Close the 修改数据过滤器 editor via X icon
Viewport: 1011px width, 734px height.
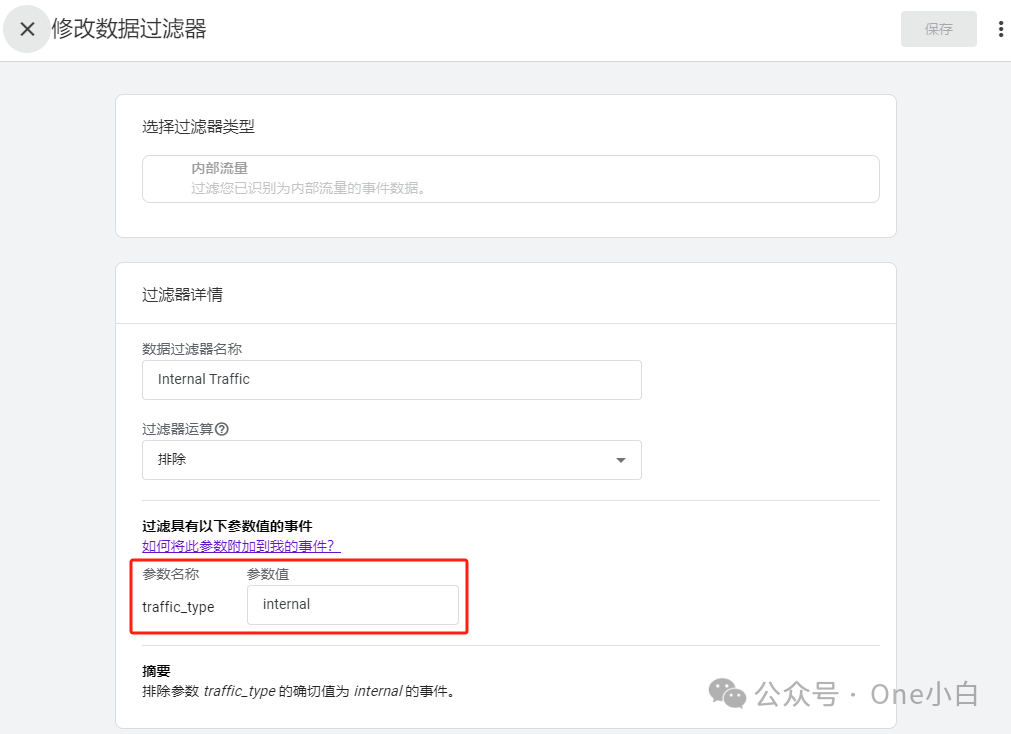point(26,28)
